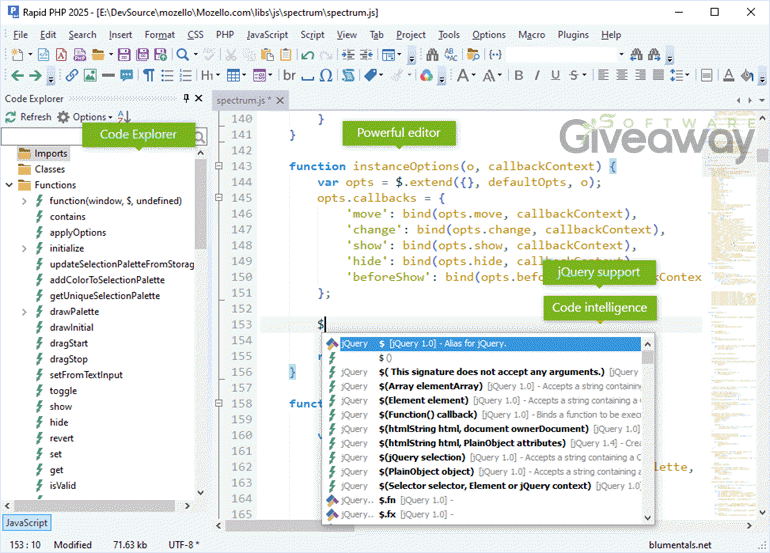Viewport: 770px width, 553px height.
Task: Click the magnifier preview icon
Action: [183, 55]
